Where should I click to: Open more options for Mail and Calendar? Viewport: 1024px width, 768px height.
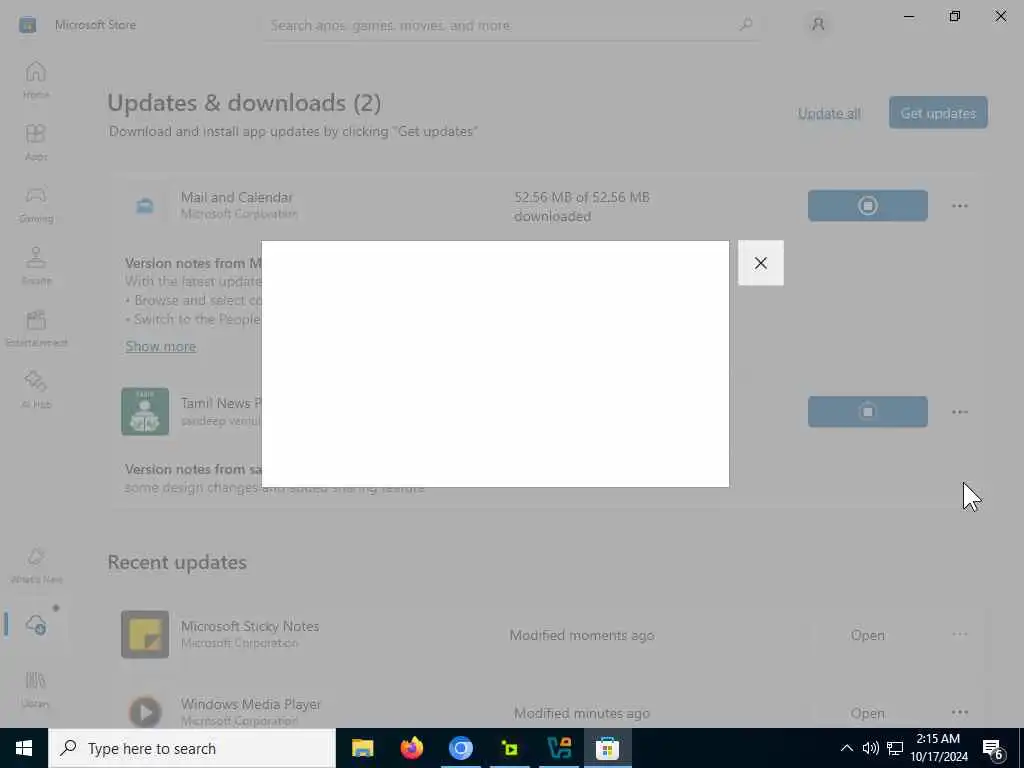[959, 206]
